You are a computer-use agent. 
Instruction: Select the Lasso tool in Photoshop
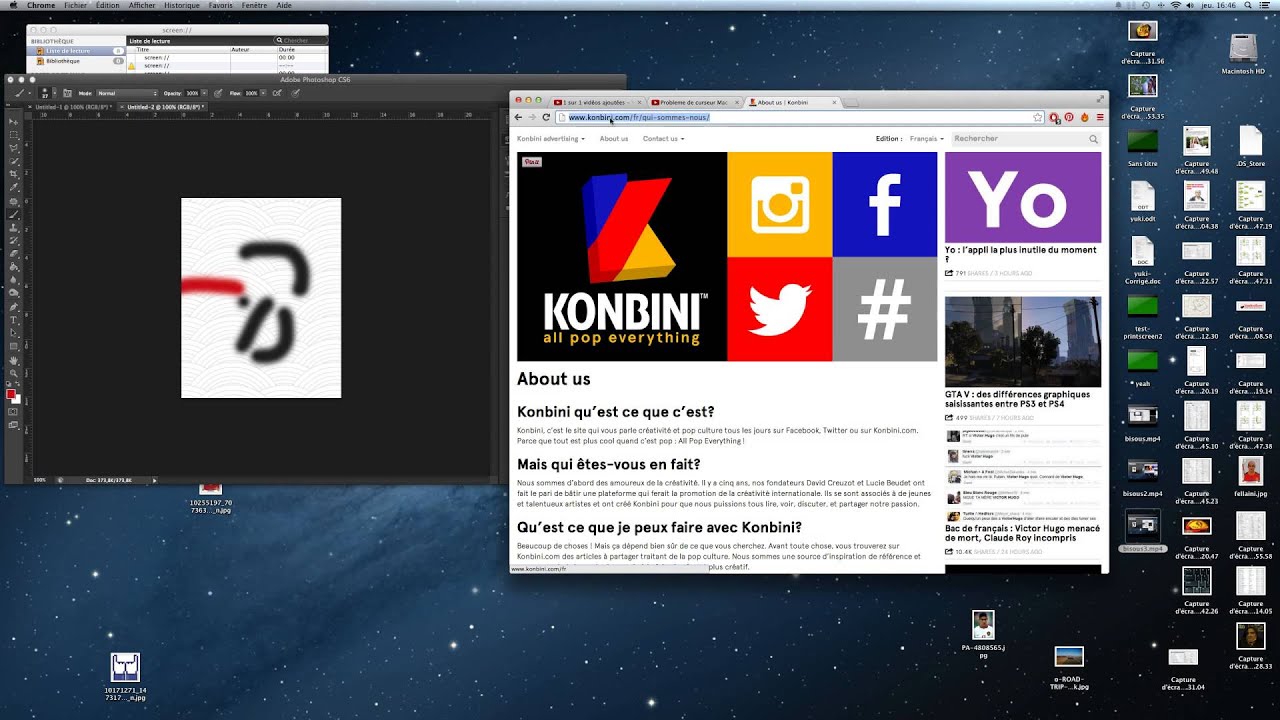pyautogui.click(x=13, y=148)
